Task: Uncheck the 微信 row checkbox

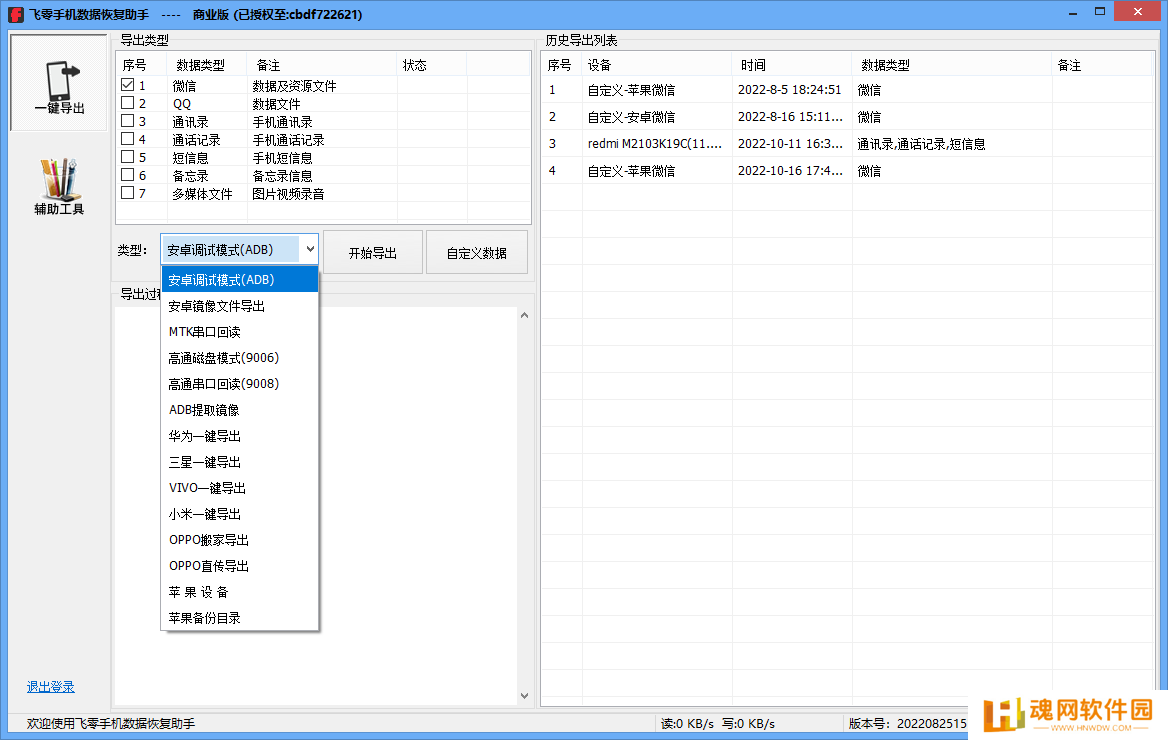Action: tap(127, 85)
